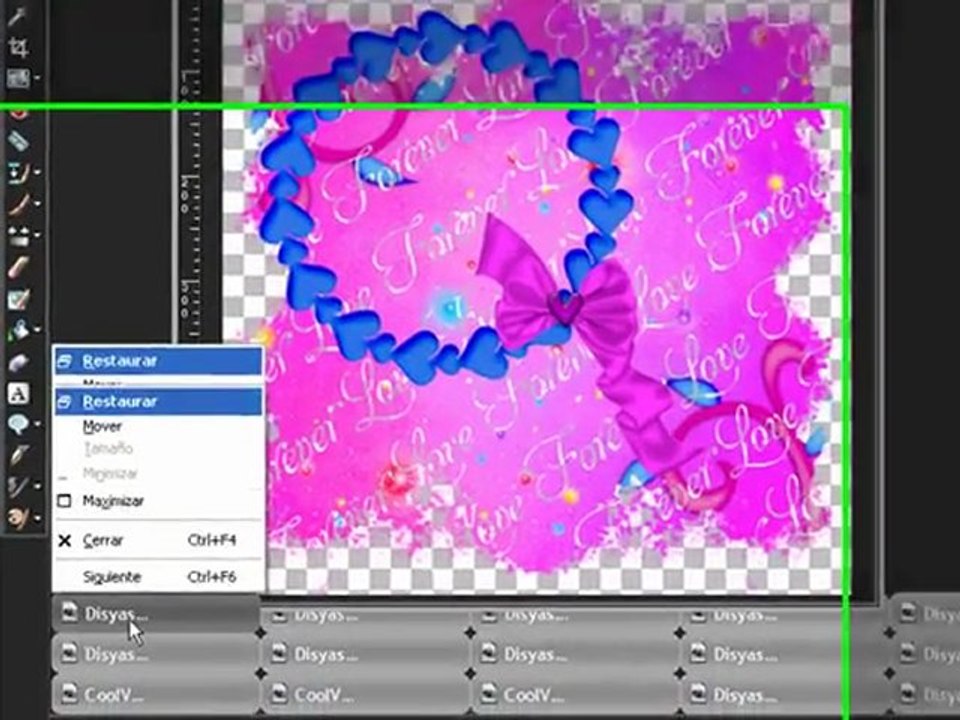Select the Picture Tube tool
This screenshot has width=960, height=720.
(x=18, y=299)
